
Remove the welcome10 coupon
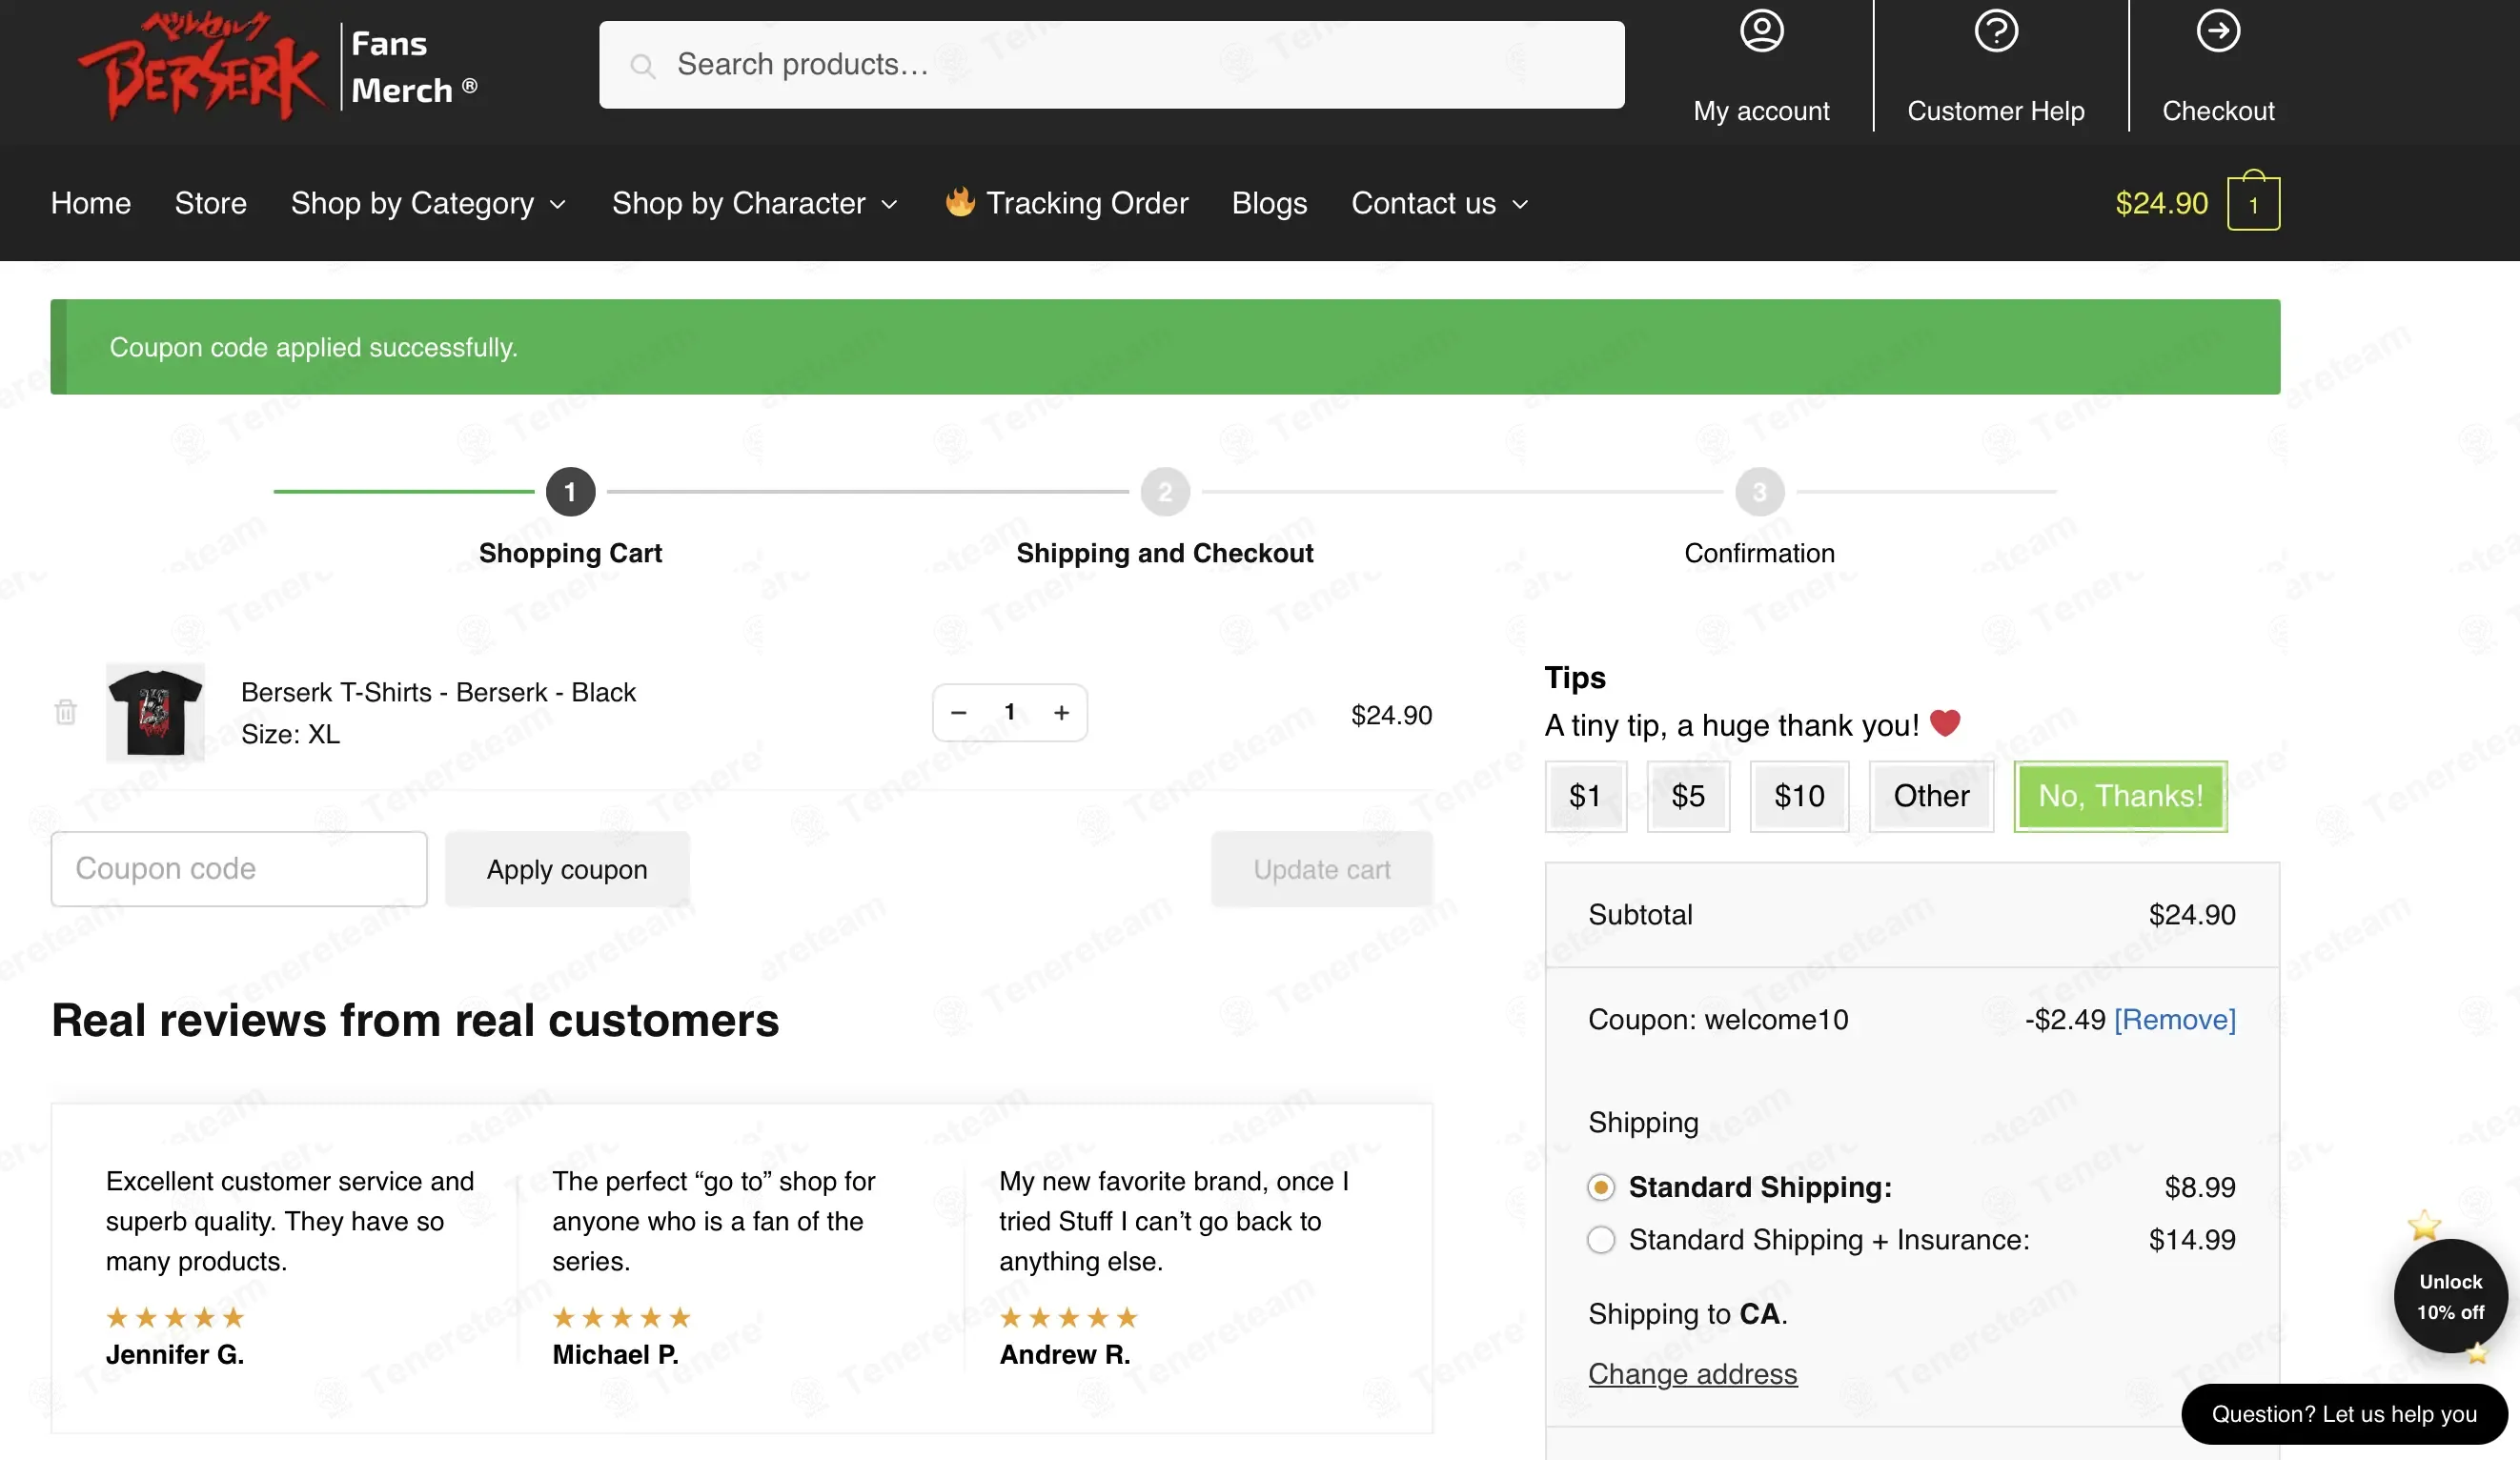pyautogui.click(x=2174, y=1019)
